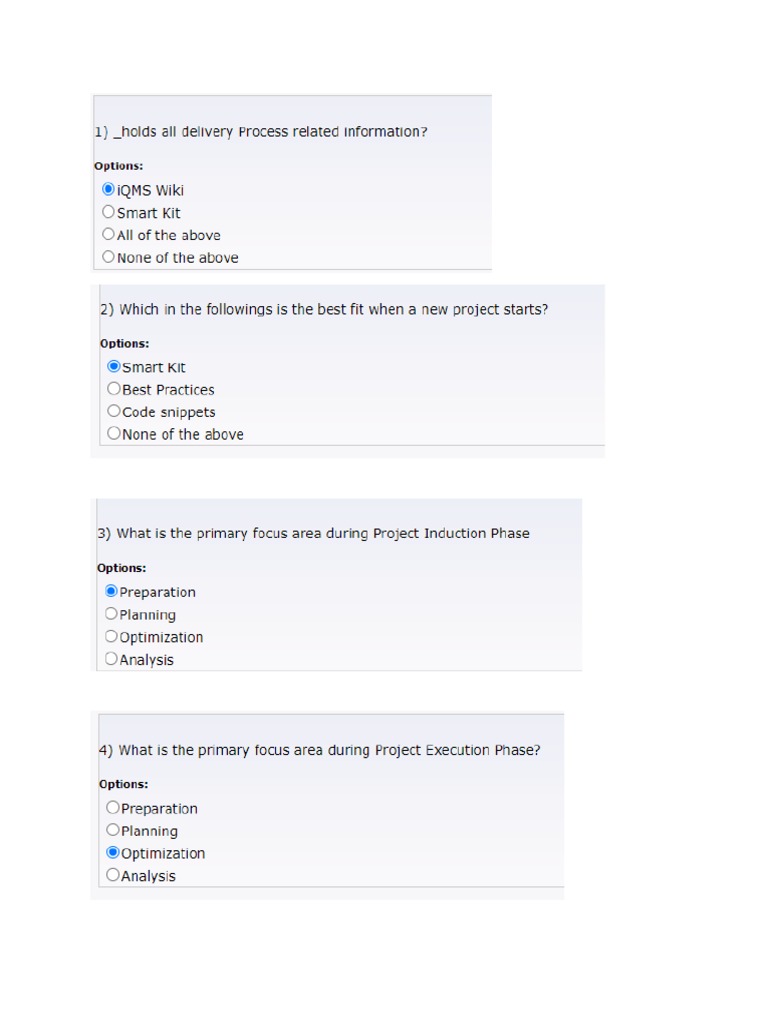This screenshot has height=1024, width=768.
Task: Select Preparation for Project Induction Phase question
Action: [111, 591]
